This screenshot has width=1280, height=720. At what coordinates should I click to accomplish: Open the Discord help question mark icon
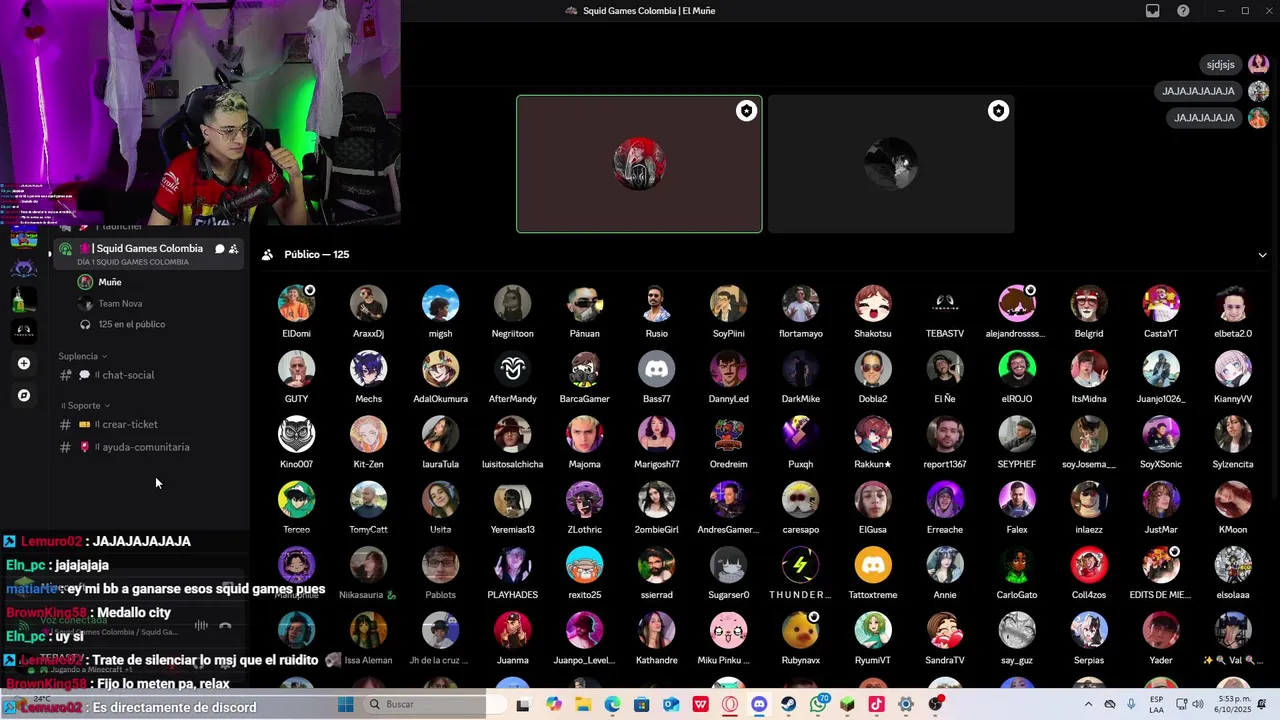coord(1183,11)
